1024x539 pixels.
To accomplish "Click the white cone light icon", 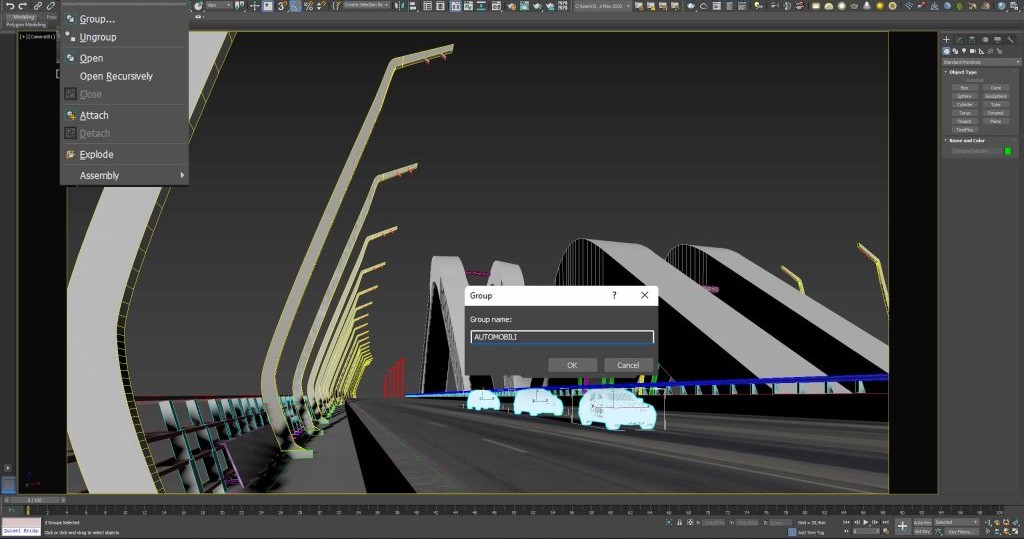I will click(867, 6).
